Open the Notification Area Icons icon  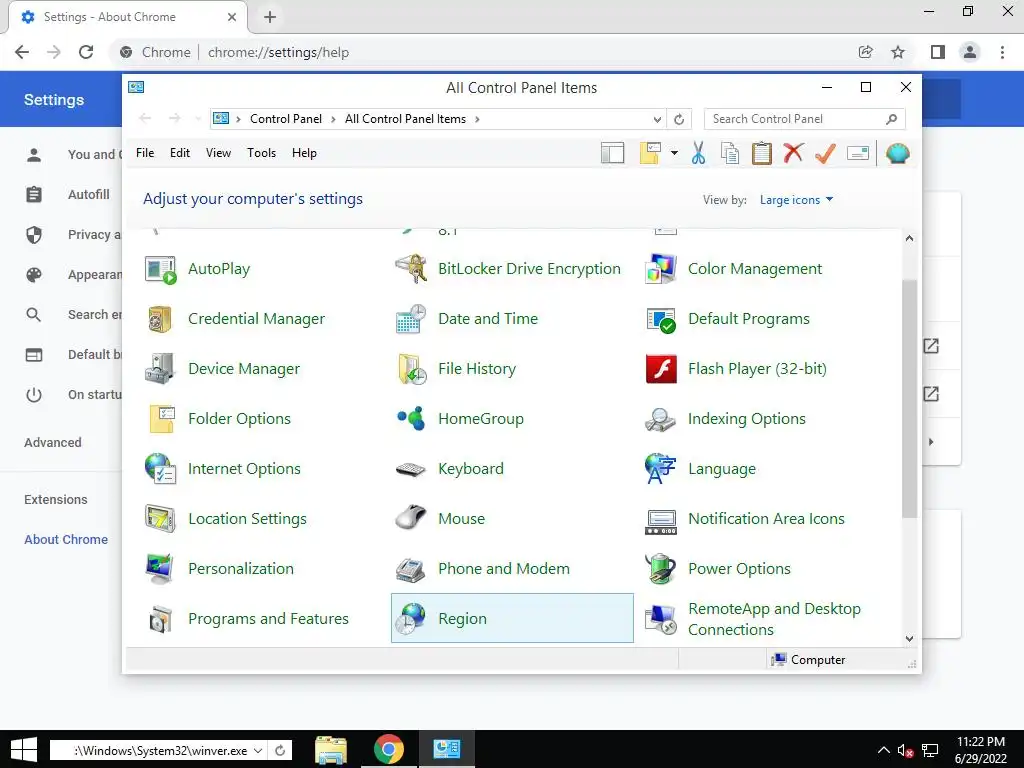660,521
